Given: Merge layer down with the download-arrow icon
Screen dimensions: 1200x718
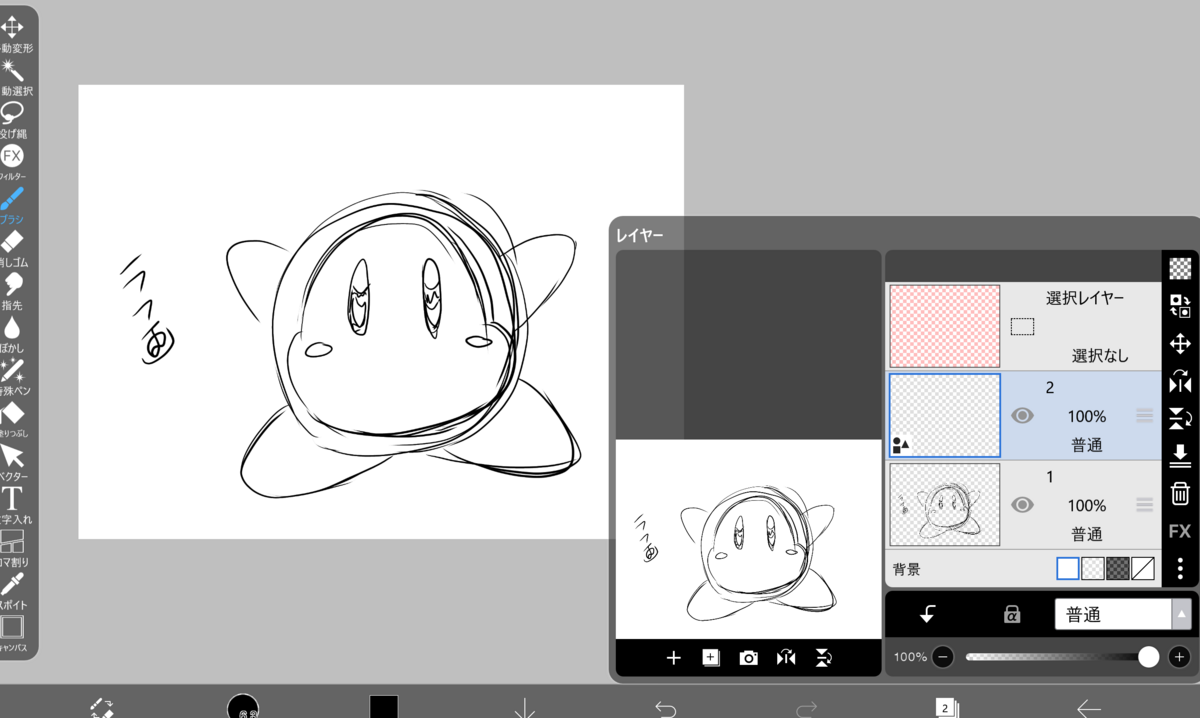Looking at the screenshot, I should click(x=1180, y=455).
